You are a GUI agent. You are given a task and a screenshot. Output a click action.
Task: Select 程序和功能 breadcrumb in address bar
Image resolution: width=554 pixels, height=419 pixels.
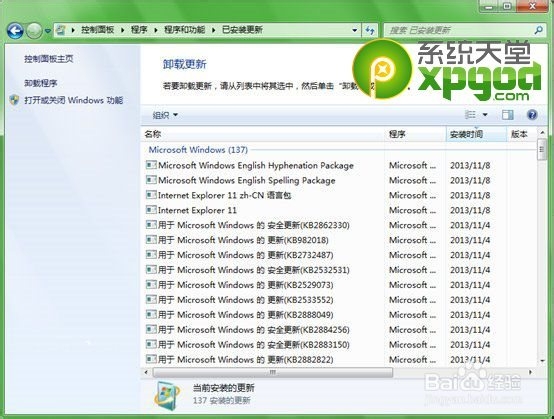coord(184,30)
